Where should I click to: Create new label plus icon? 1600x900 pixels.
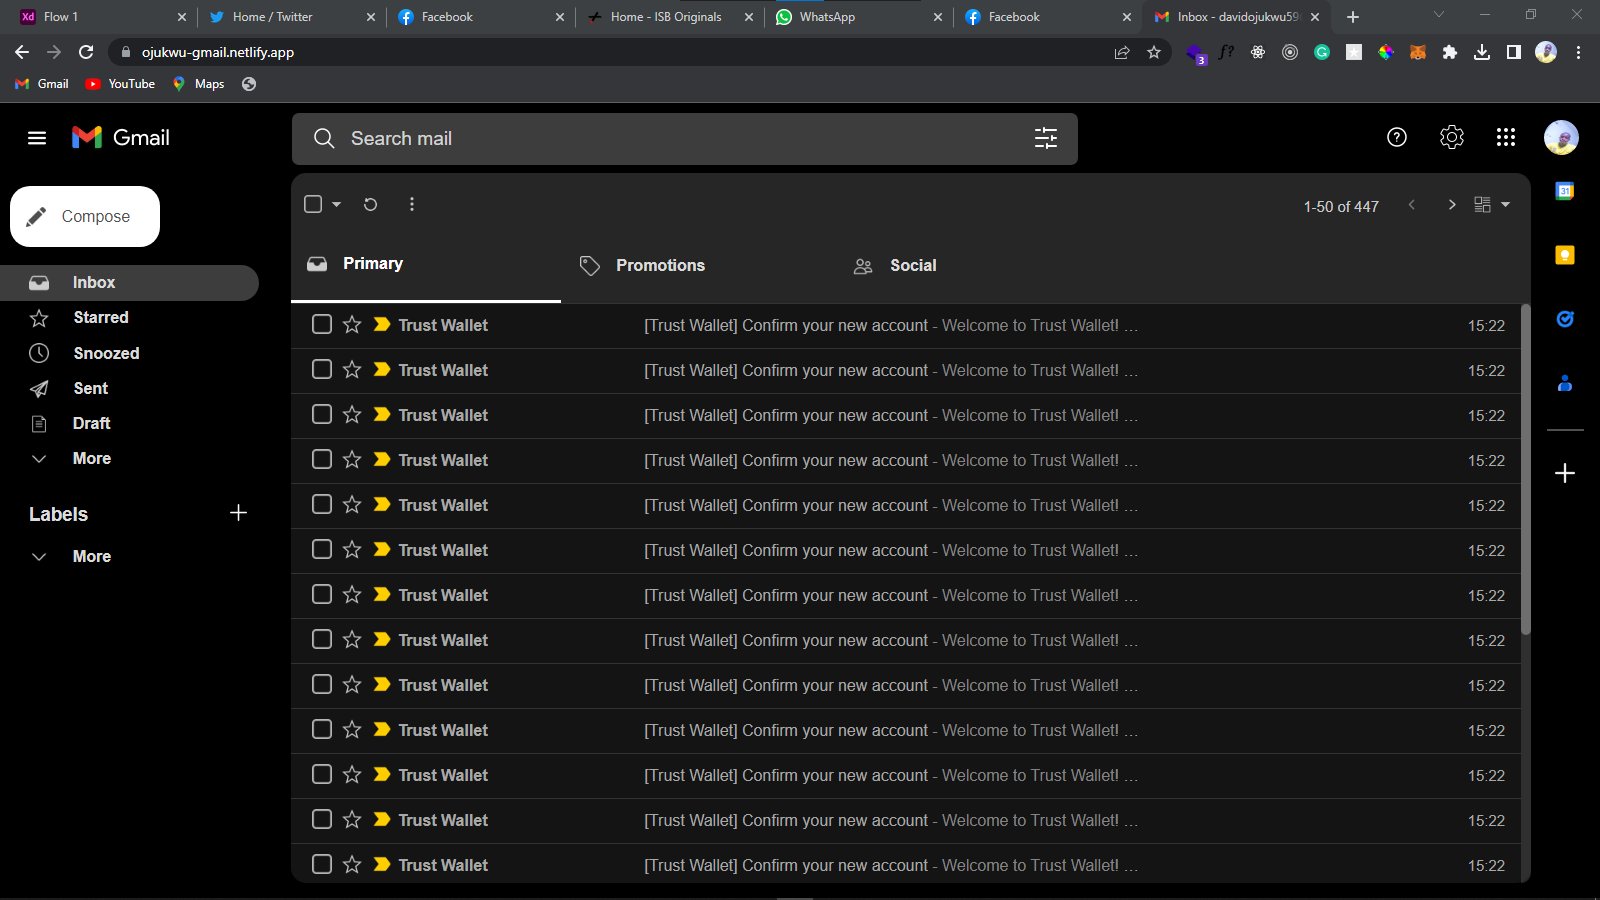pyautogui.click(x=238, y=513)
